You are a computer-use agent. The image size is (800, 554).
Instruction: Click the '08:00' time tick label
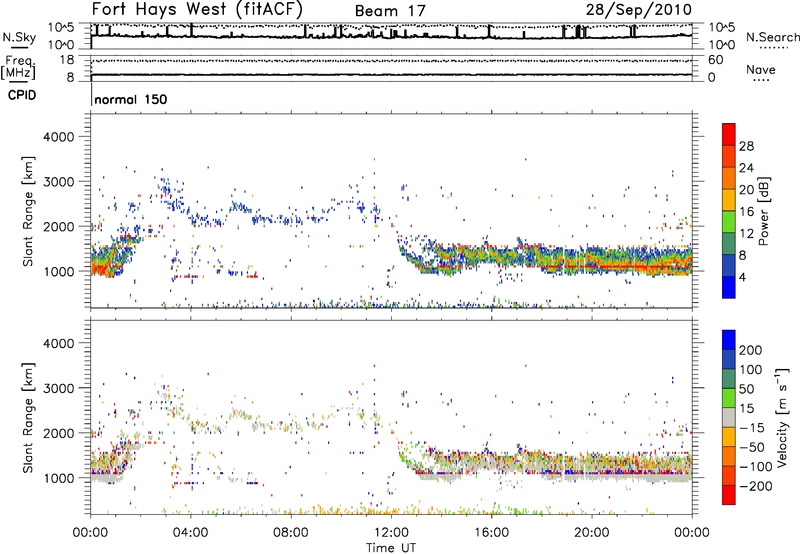291,533
